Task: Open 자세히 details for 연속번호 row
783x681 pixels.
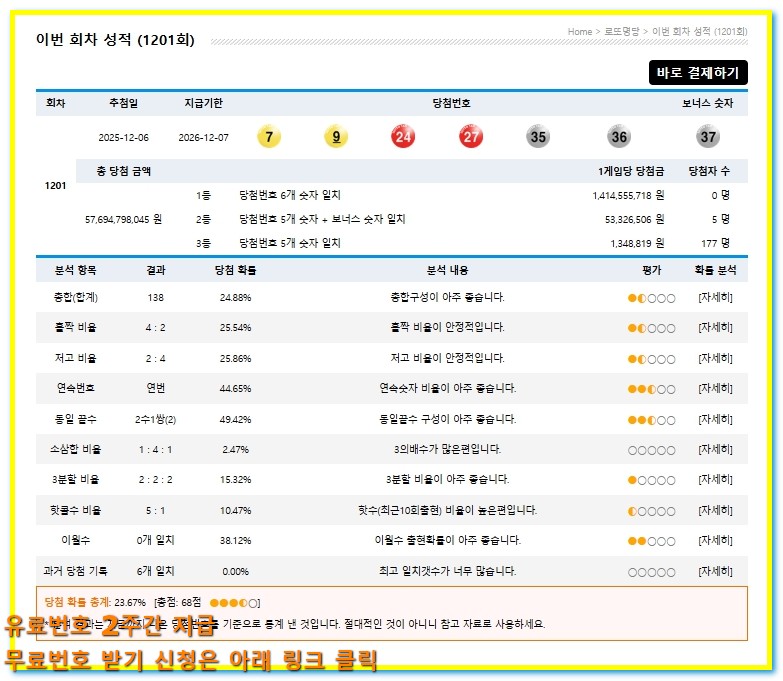Action: coord(715,388)
